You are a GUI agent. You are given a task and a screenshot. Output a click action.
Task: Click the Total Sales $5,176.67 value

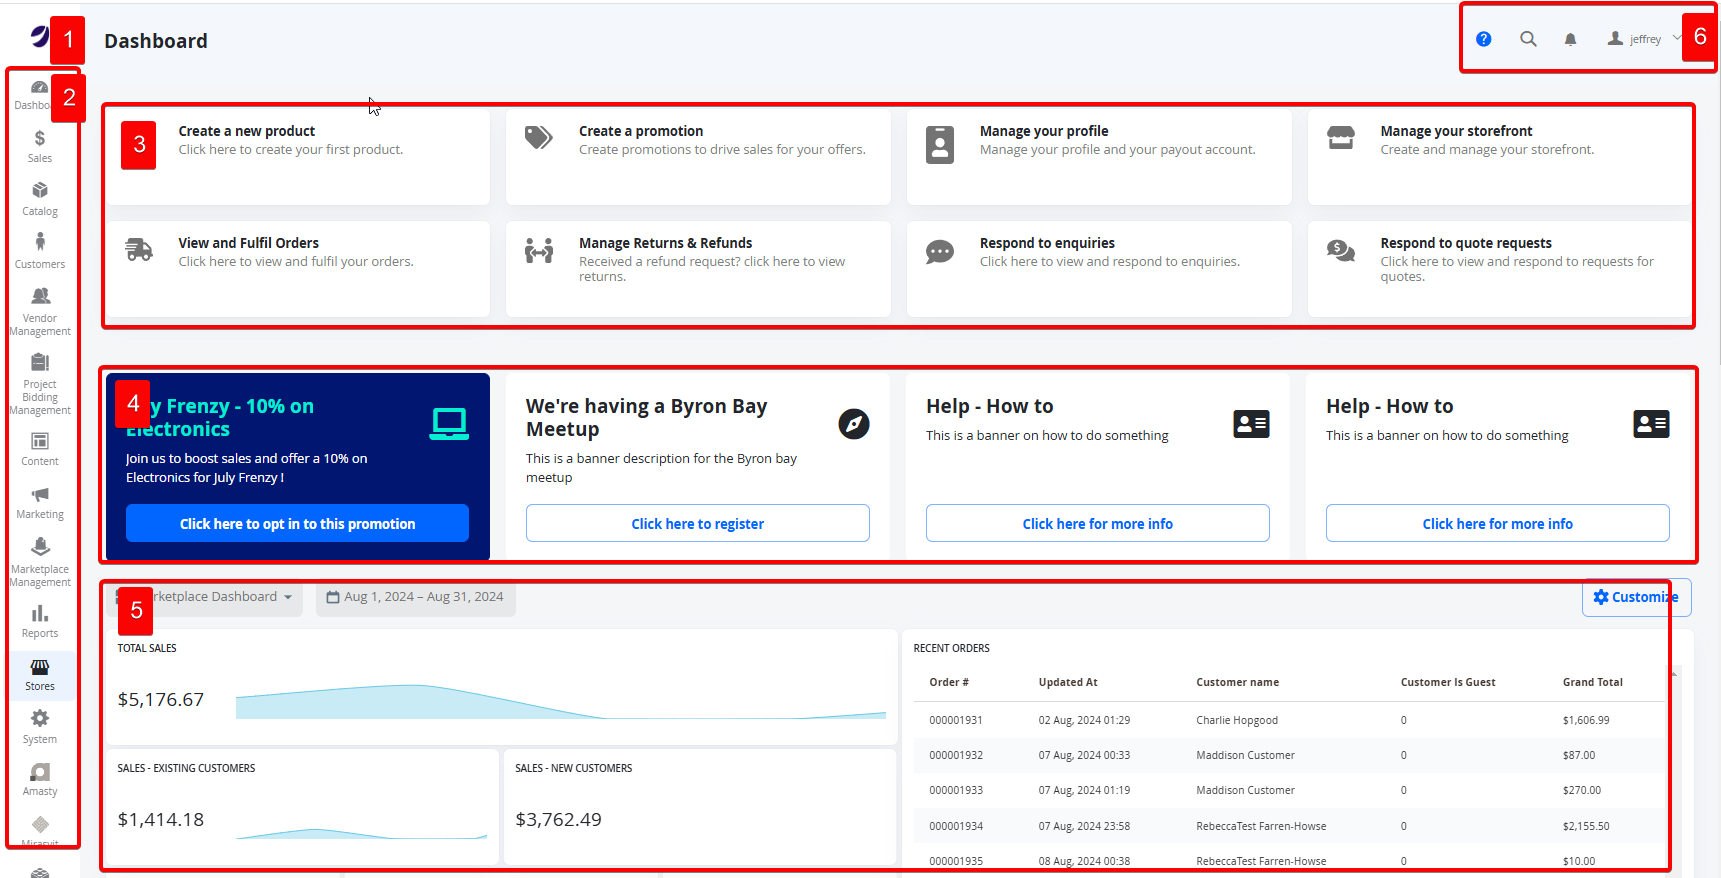click(x=161, y=699)
